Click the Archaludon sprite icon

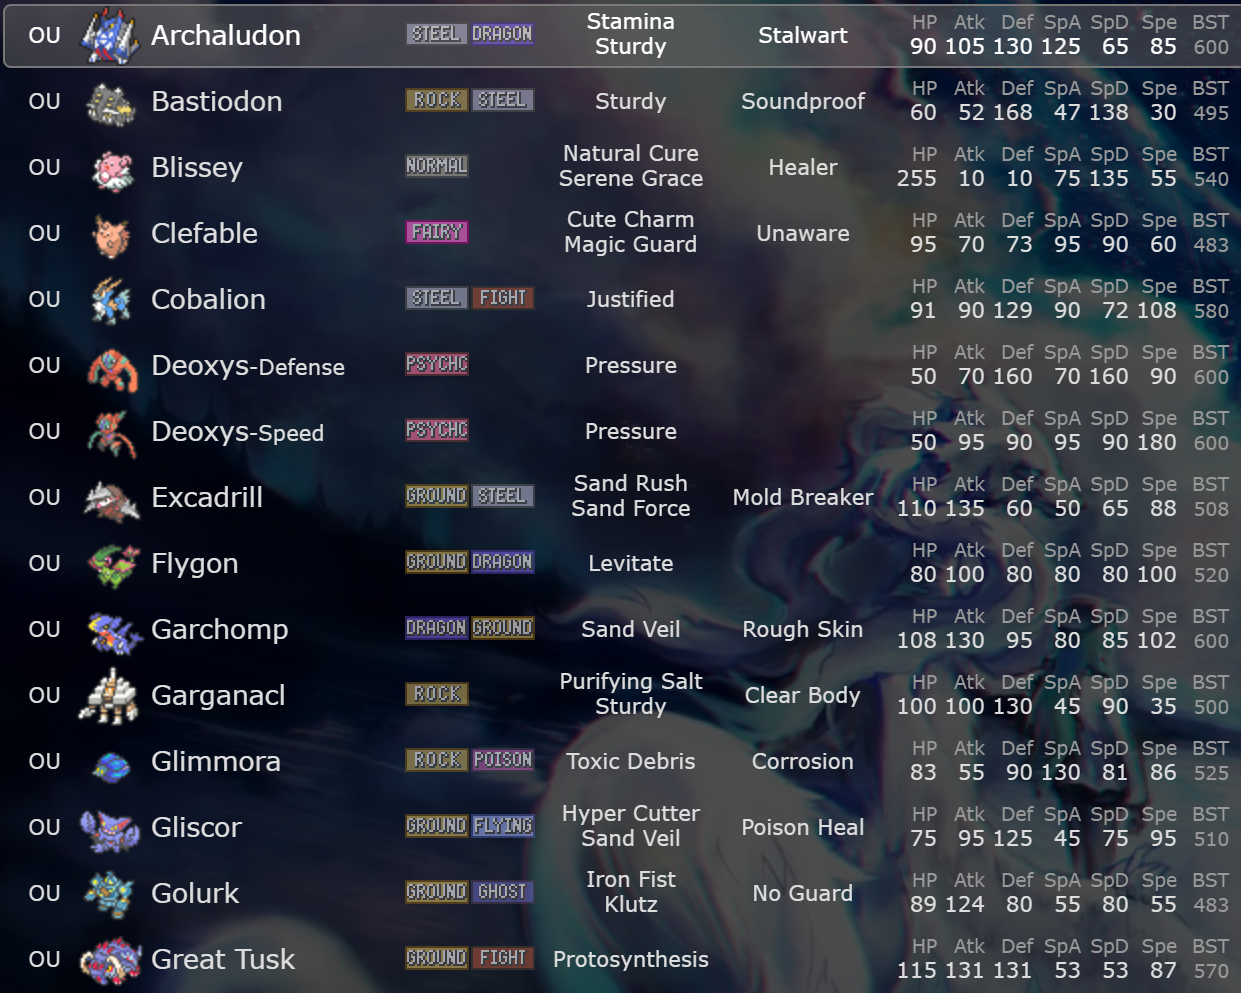click(x=110, y=36)
